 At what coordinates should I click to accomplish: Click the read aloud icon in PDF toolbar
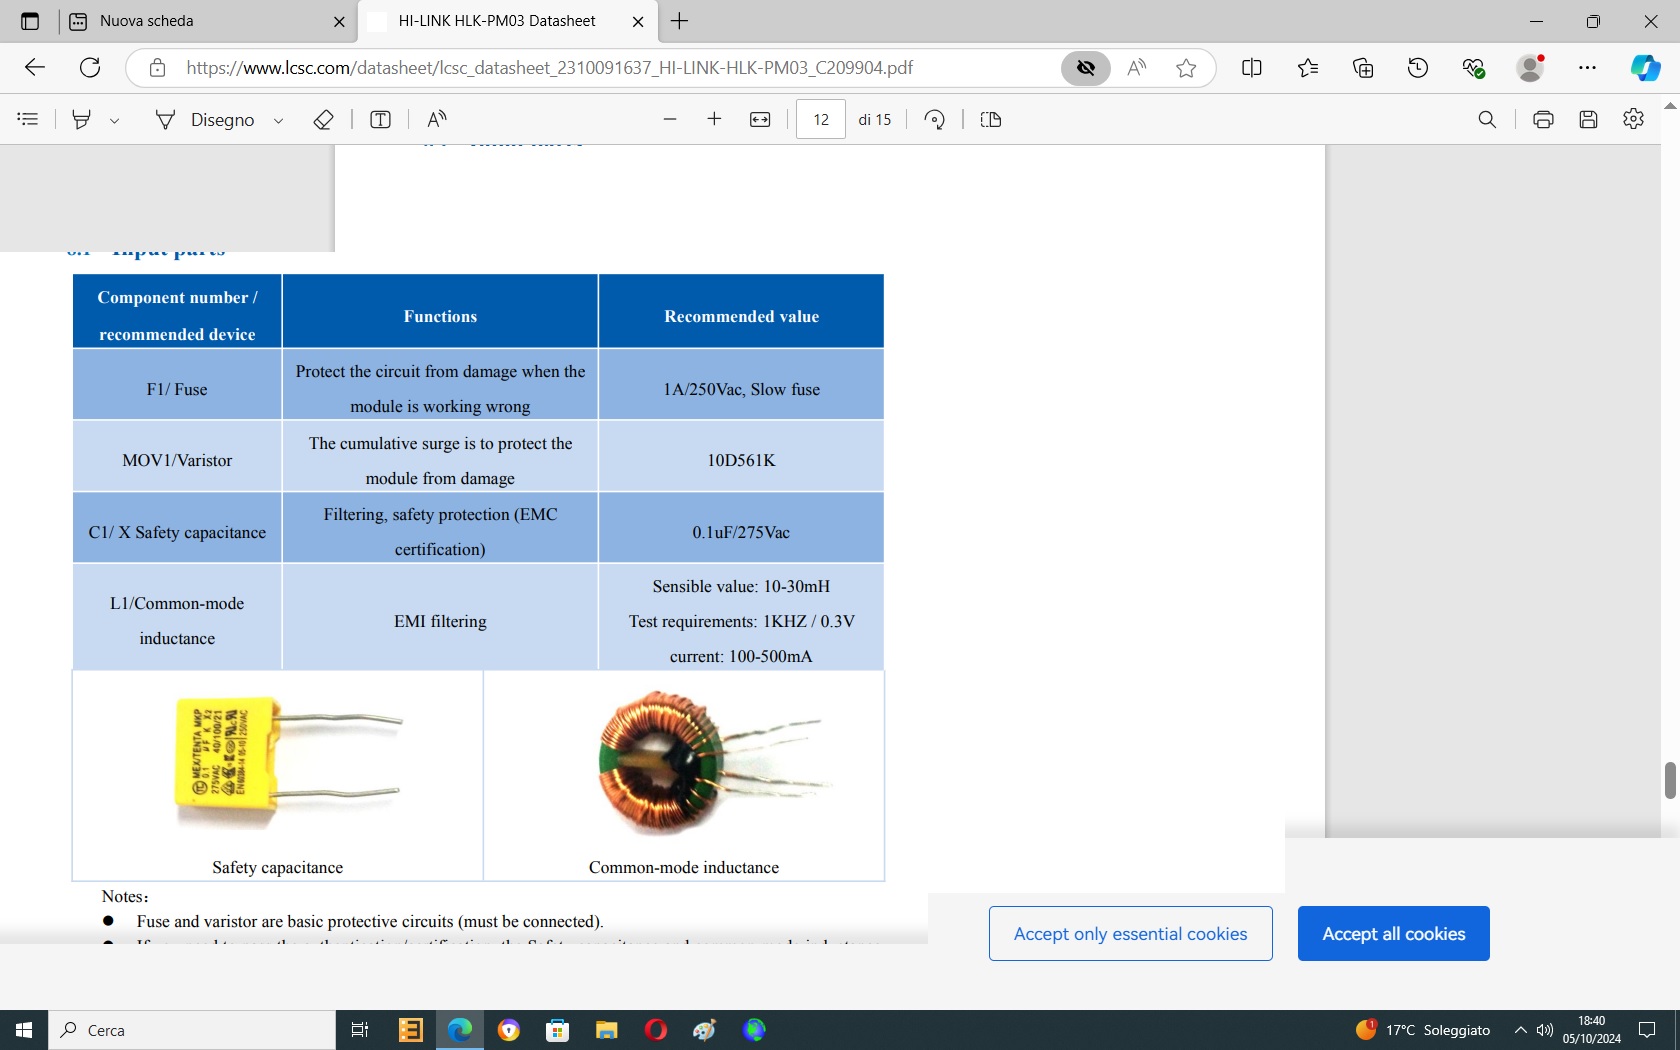click(x=436, y=120)
